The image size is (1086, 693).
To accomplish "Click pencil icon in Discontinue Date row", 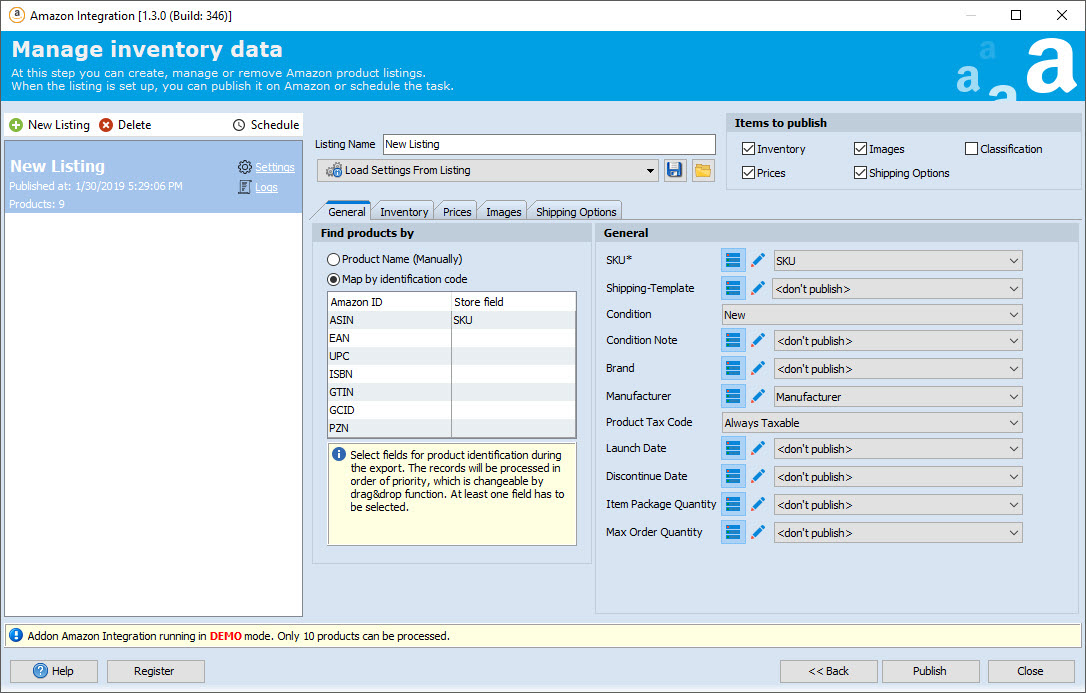I will coord(758,476).
